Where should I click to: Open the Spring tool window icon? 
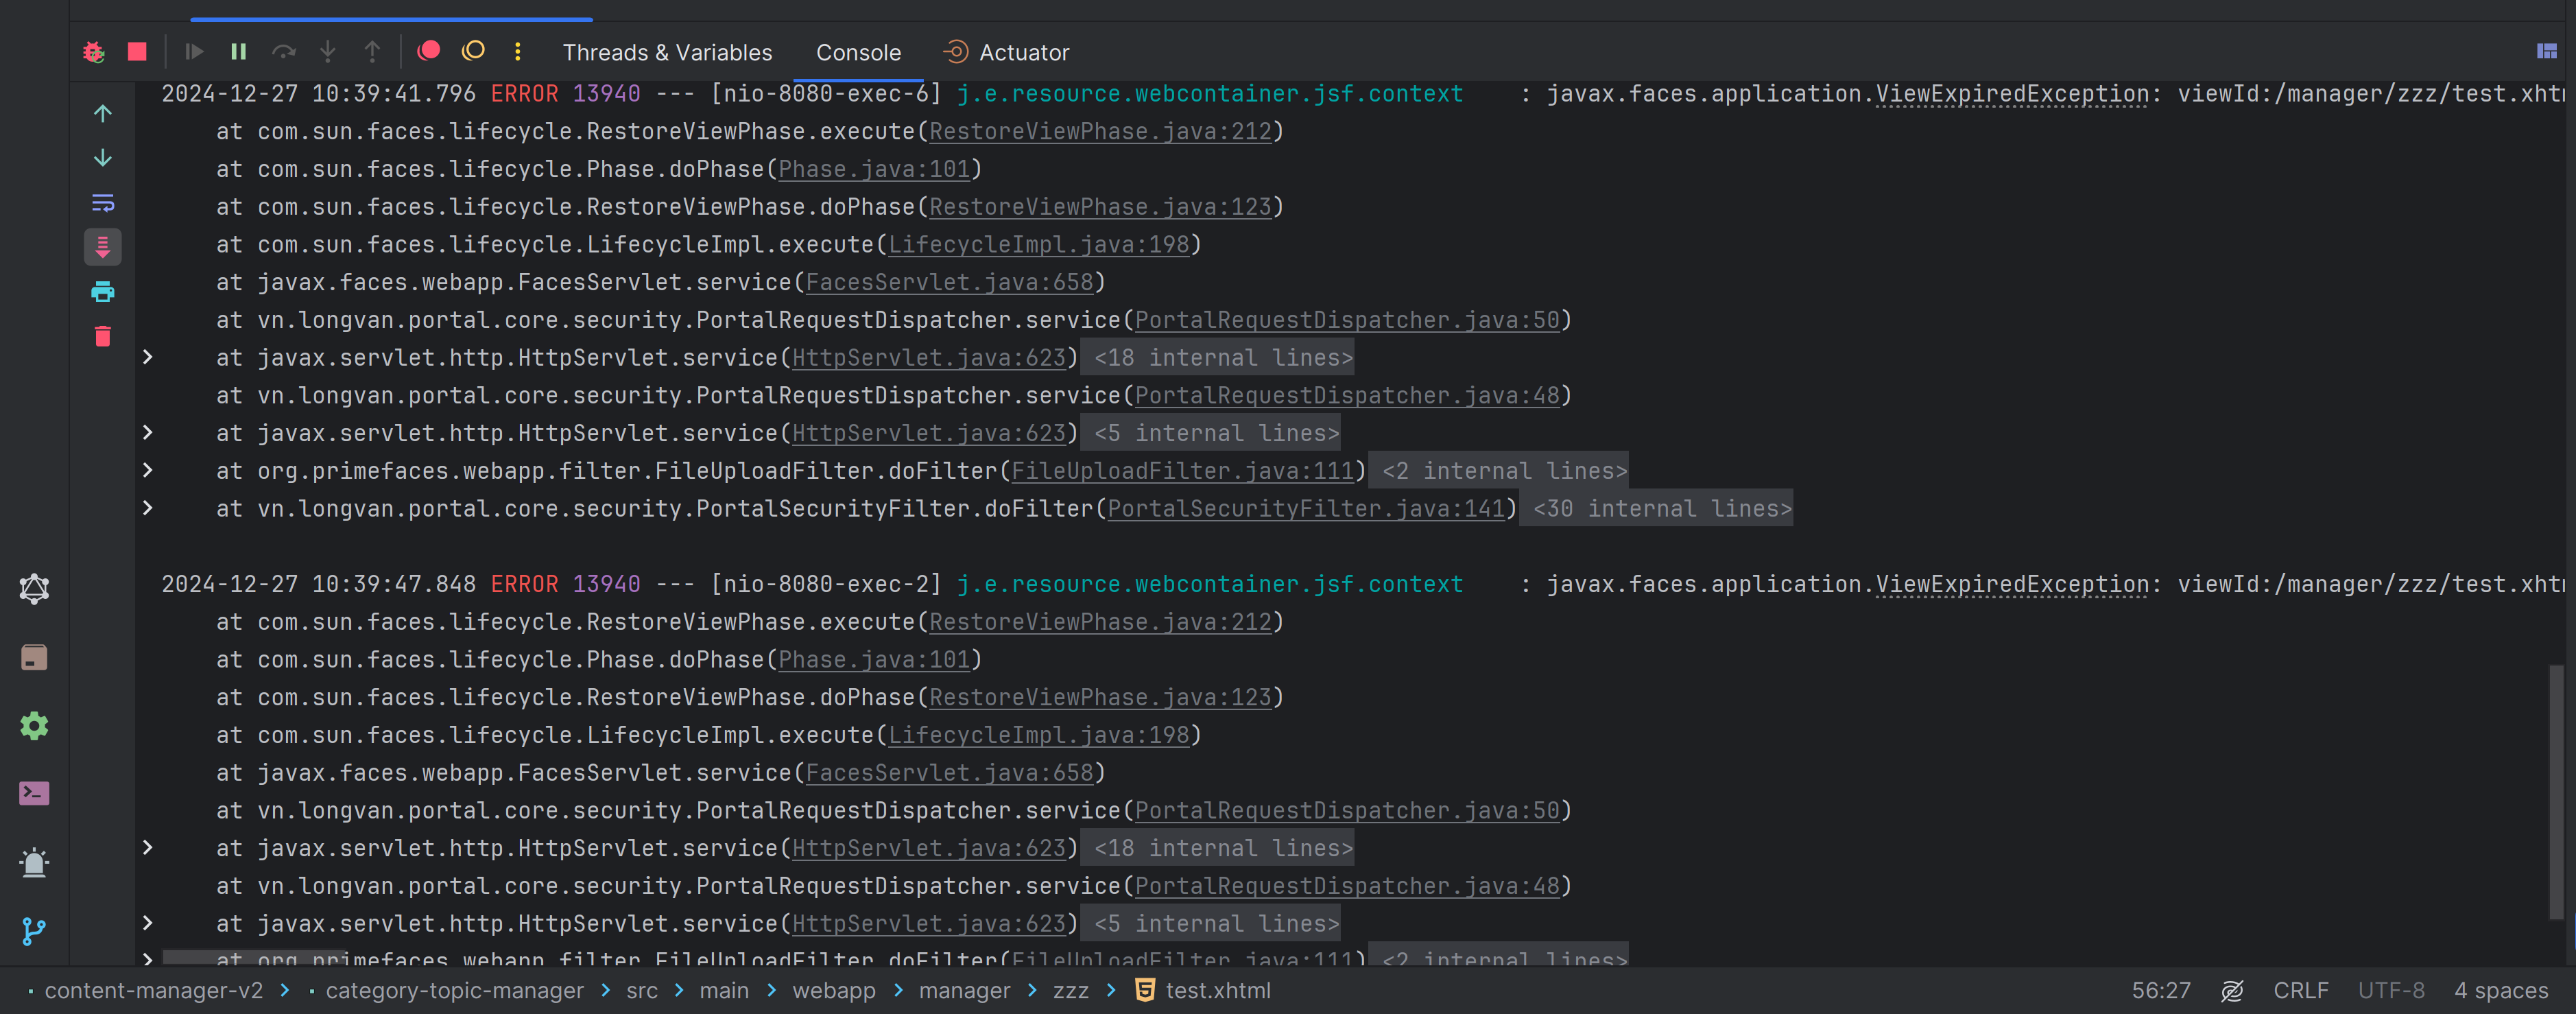pos(34,588)
